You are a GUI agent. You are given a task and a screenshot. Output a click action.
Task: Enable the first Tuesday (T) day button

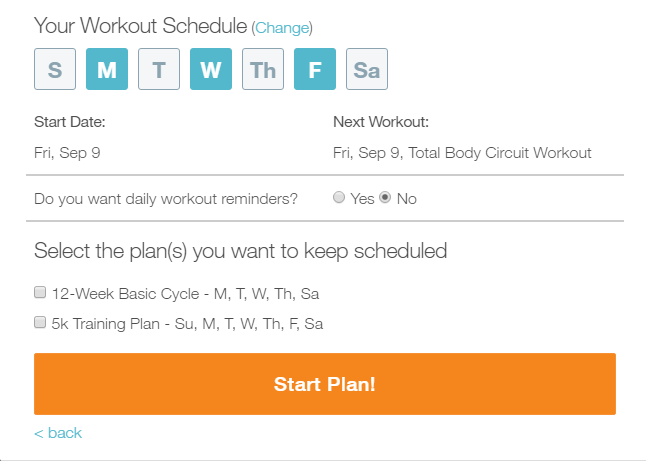159,70
